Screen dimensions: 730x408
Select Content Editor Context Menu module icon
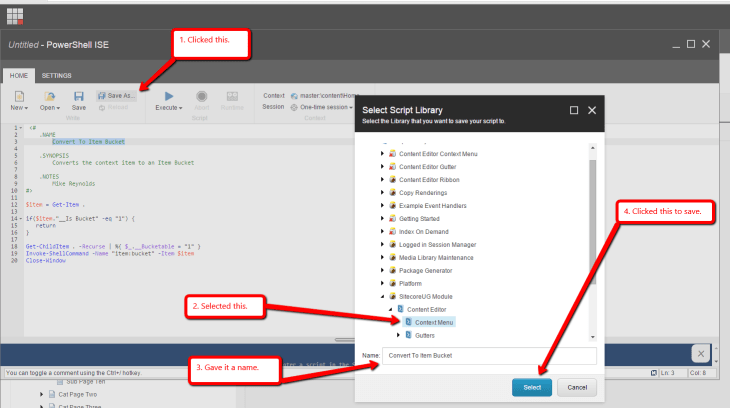point(392,154)
